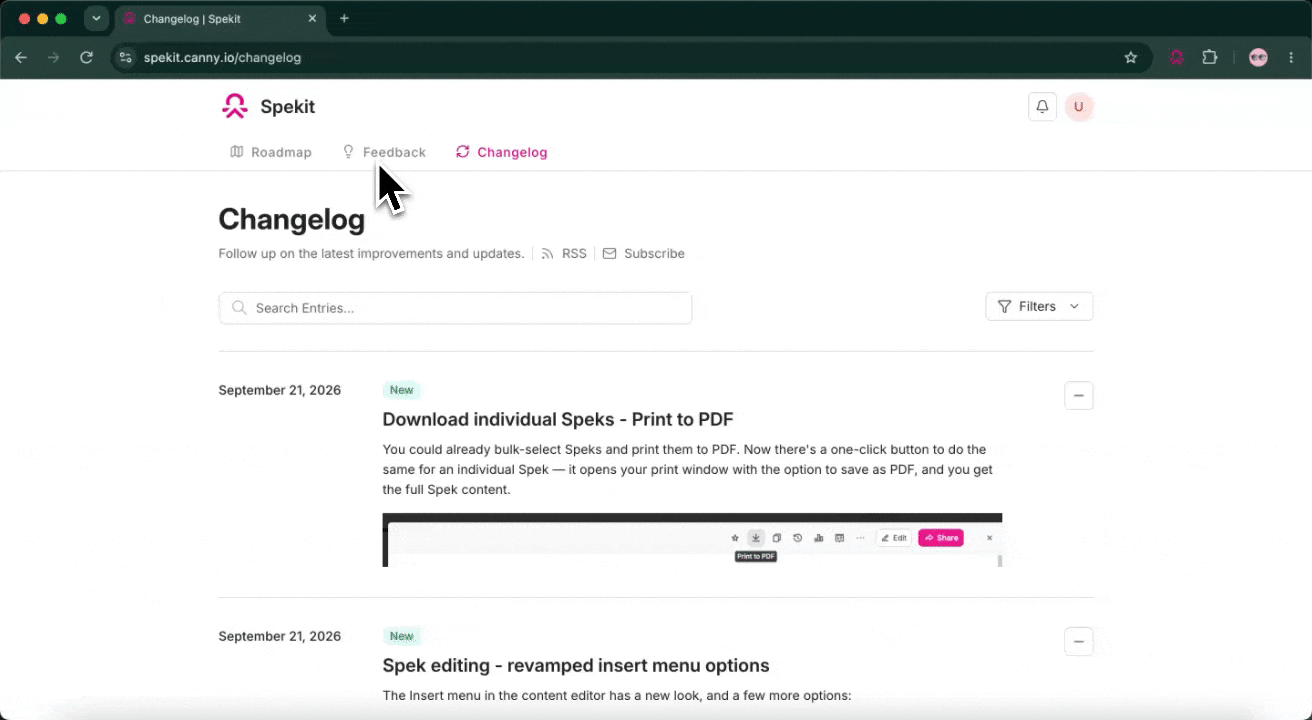Open the Chrome profile avatar

[x=1258, y=58]
